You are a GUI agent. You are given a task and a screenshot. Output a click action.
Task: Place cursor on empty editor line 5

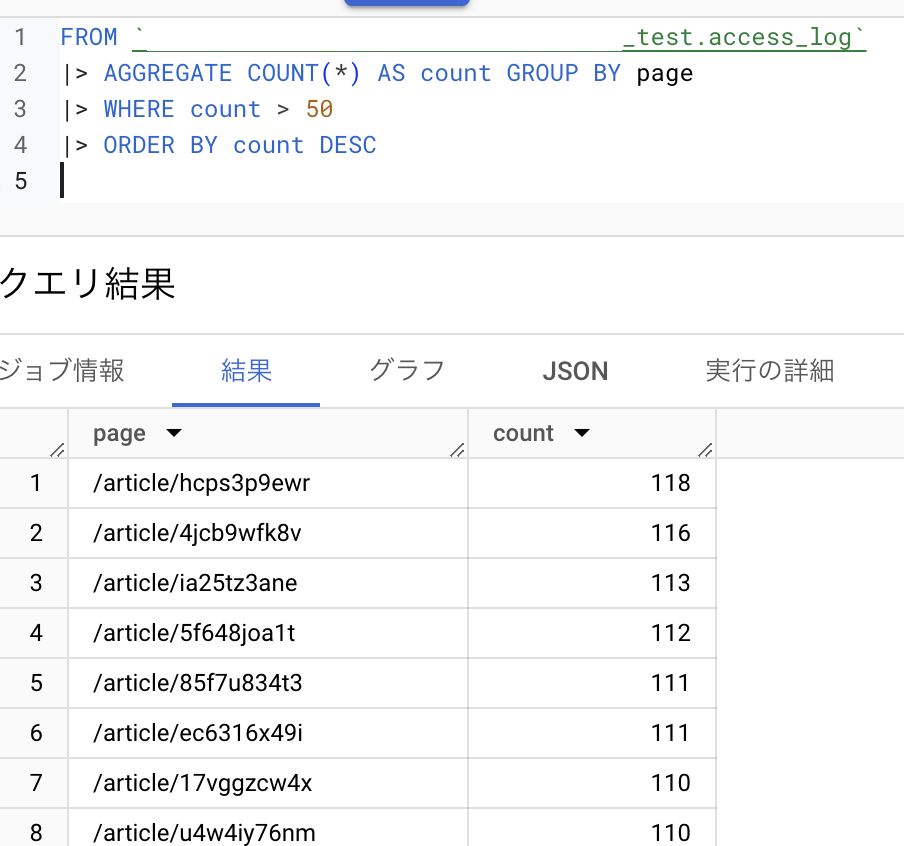click(300, 181)
